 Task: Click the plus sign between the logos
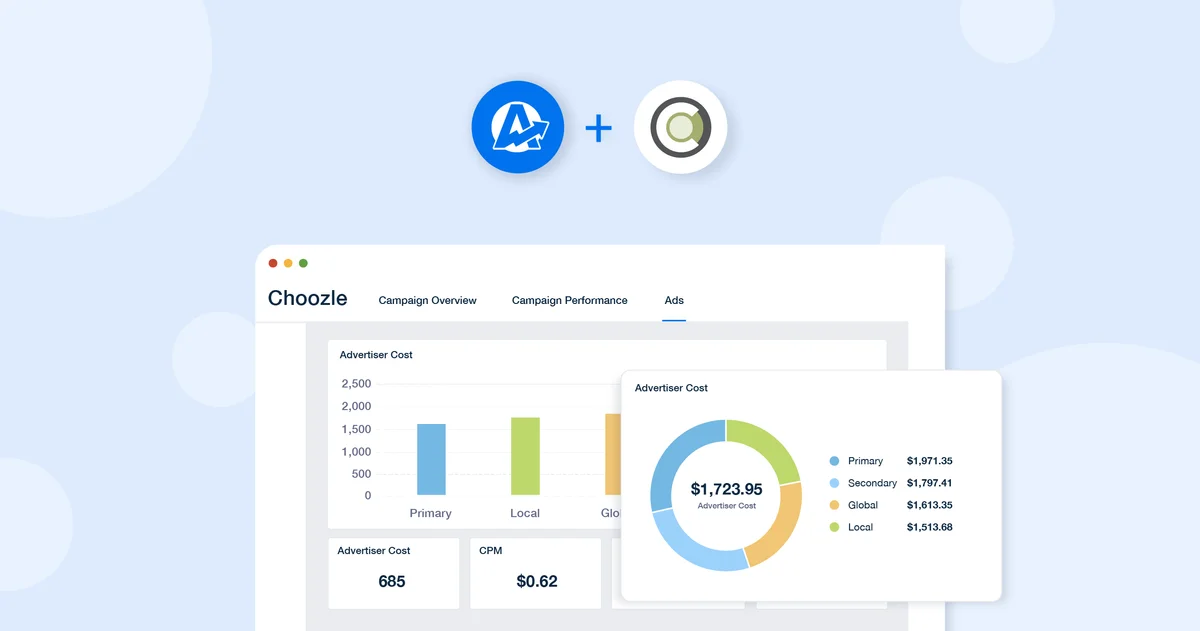[x=598, y=127]
